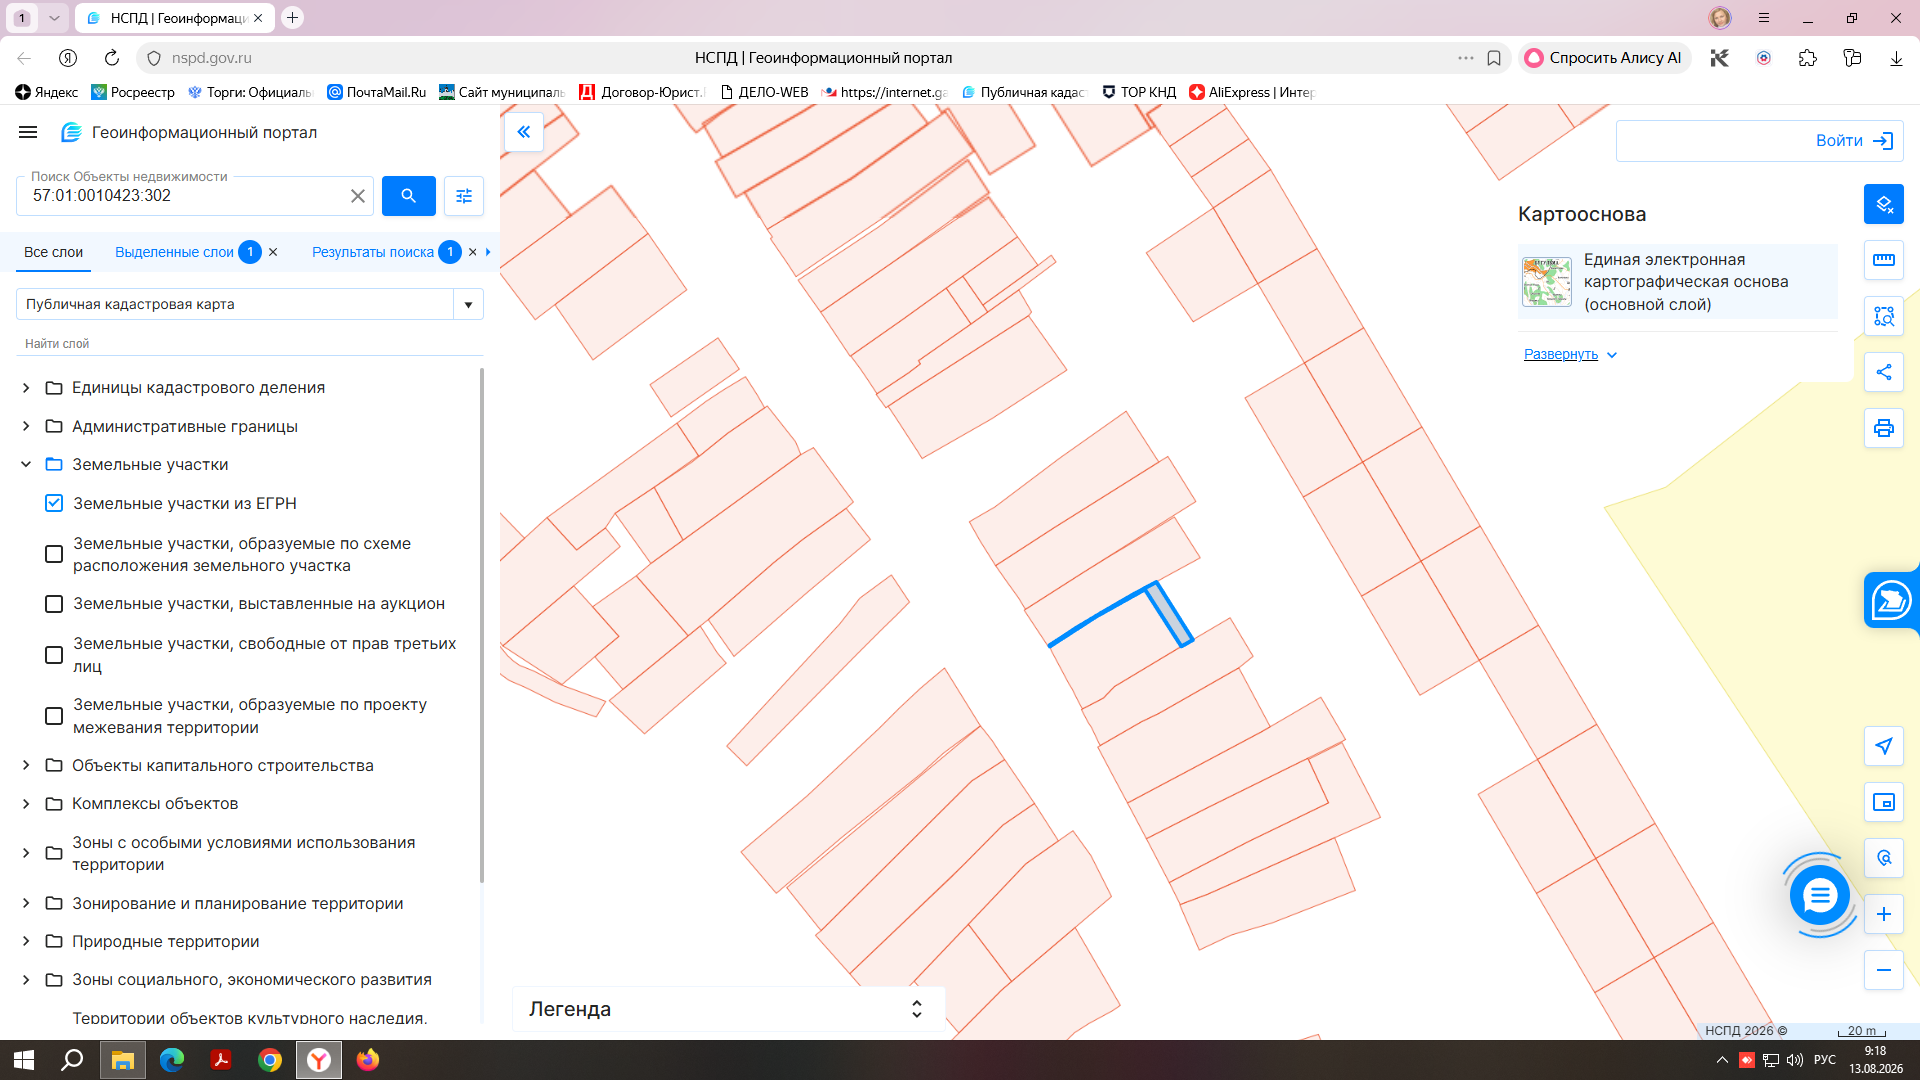The width and height of the screenshot is (1920, 1080).
Task: Select the Единая электронная картографическая основа thumbnail
Action: click(1547, 282)
